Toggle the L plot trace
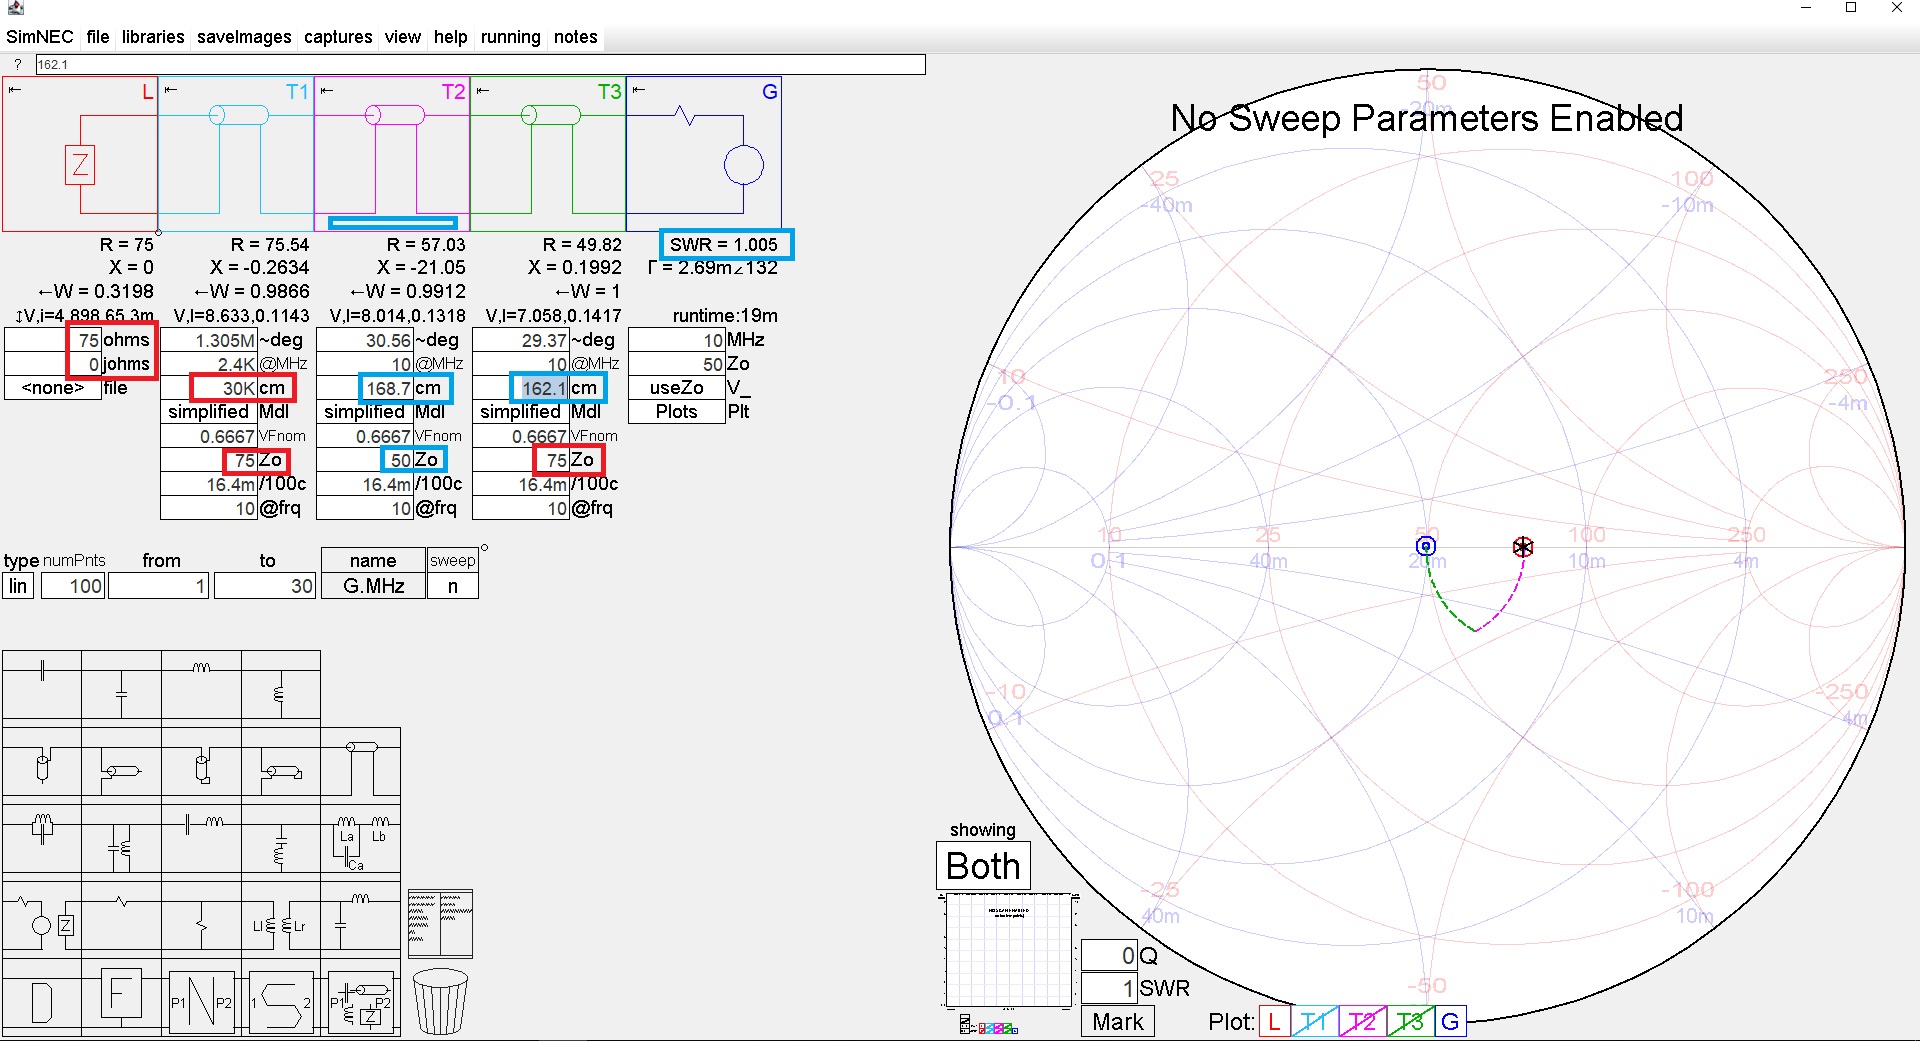Screen dimensions: 1920x1041 [1273, 1022]
